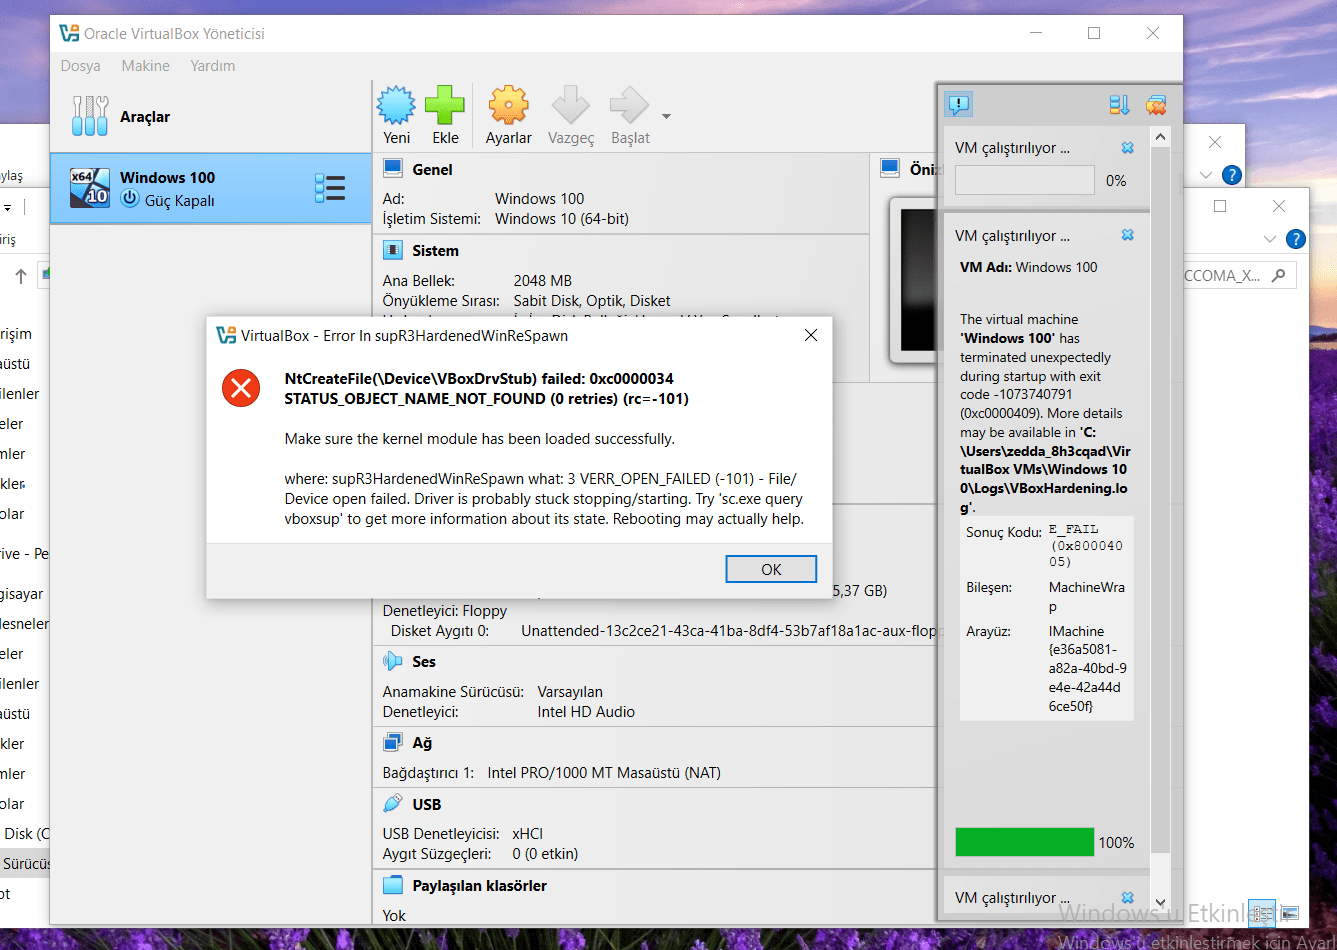Viewport: 1337px width, 950px height.
Task: Select the 'xHCI' USB Denetleyicisi value
Action: [x=528, y=834]
